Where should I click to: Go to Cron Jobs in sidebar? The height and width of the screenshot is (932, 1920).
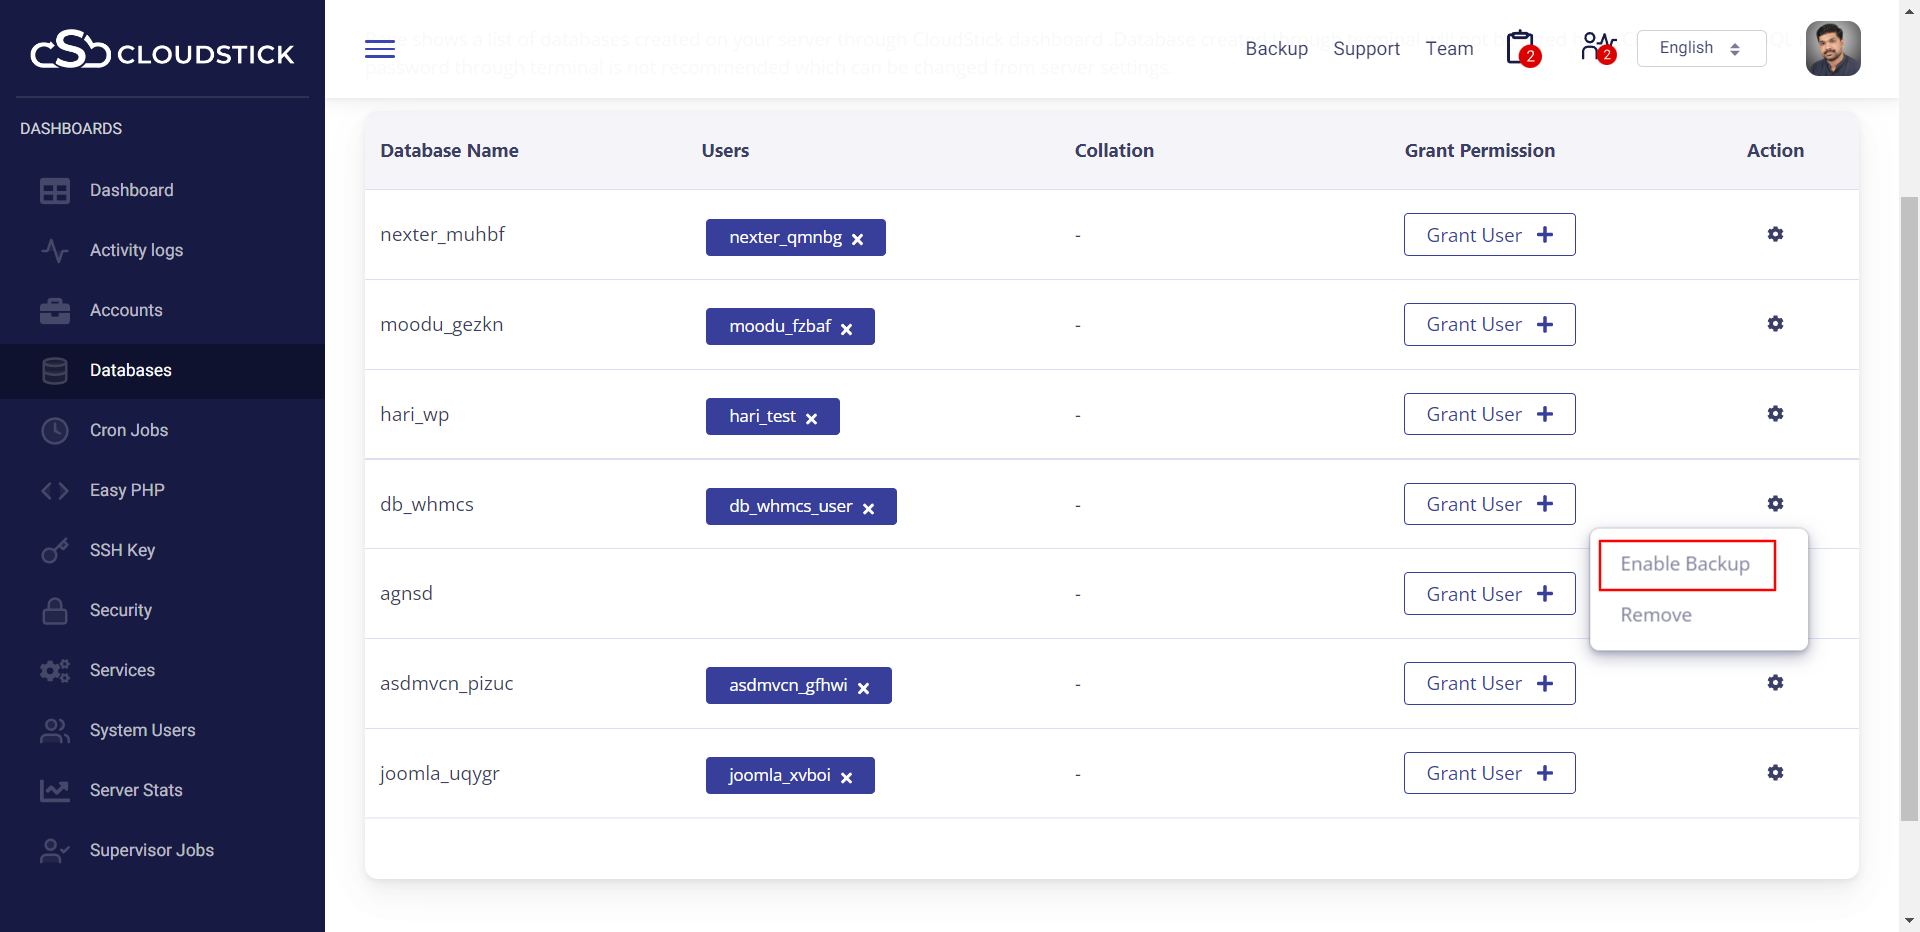(x=129, y=430)
